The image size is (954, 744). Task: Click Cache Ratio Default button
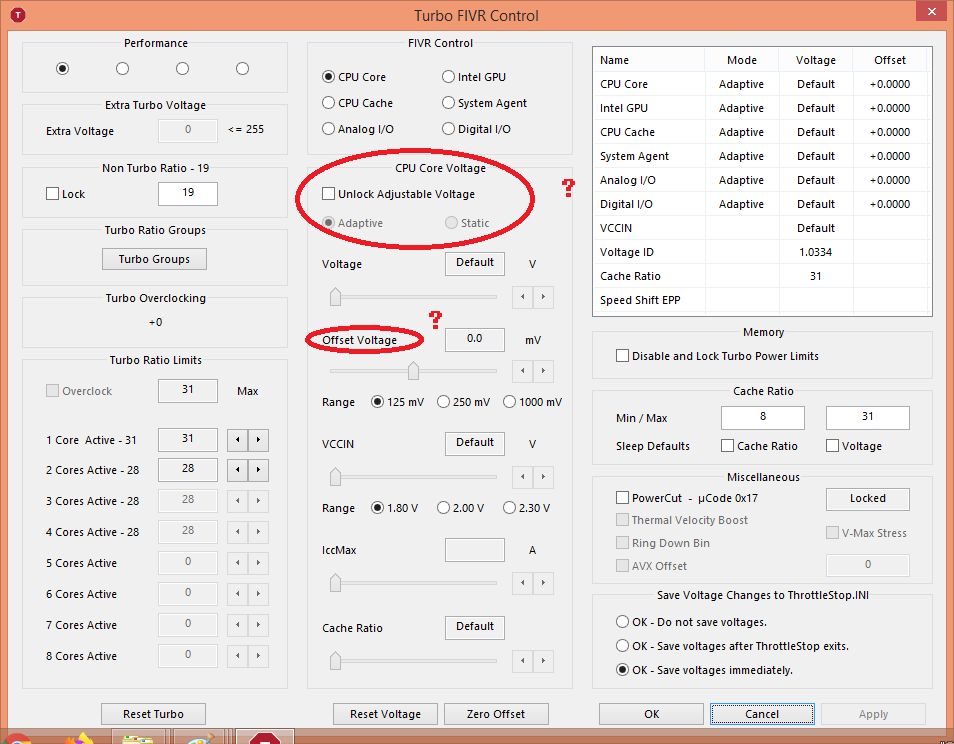coord(475,627)
